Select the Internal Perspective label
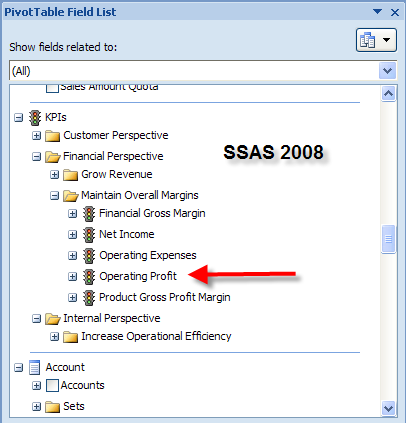 pos(112,318)
